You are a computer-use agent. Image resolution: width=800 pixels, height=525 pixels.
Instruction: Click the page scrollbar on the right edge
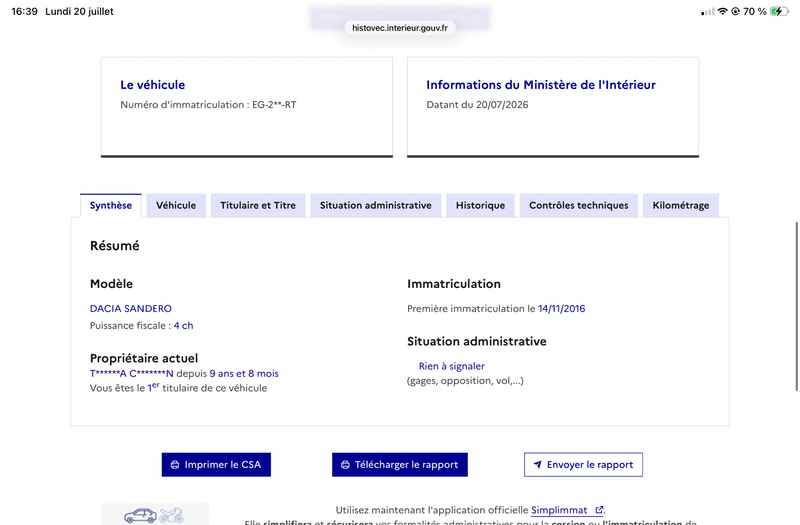click(796, 306)
